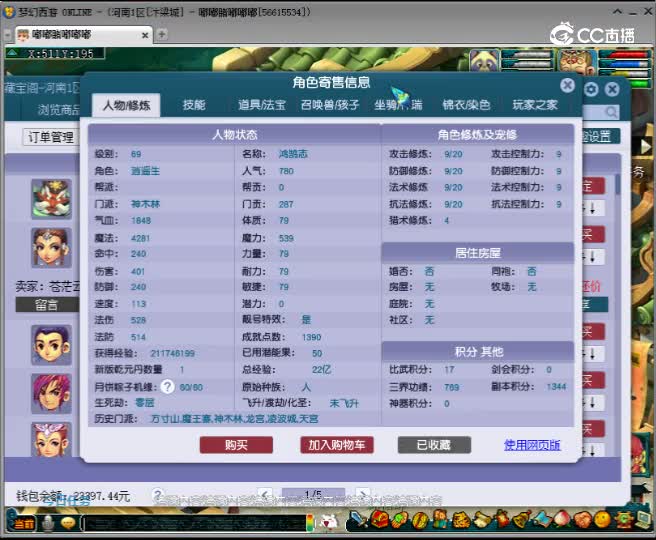
Task: Select the female avatar with forehead jewel
Action: 51,248
